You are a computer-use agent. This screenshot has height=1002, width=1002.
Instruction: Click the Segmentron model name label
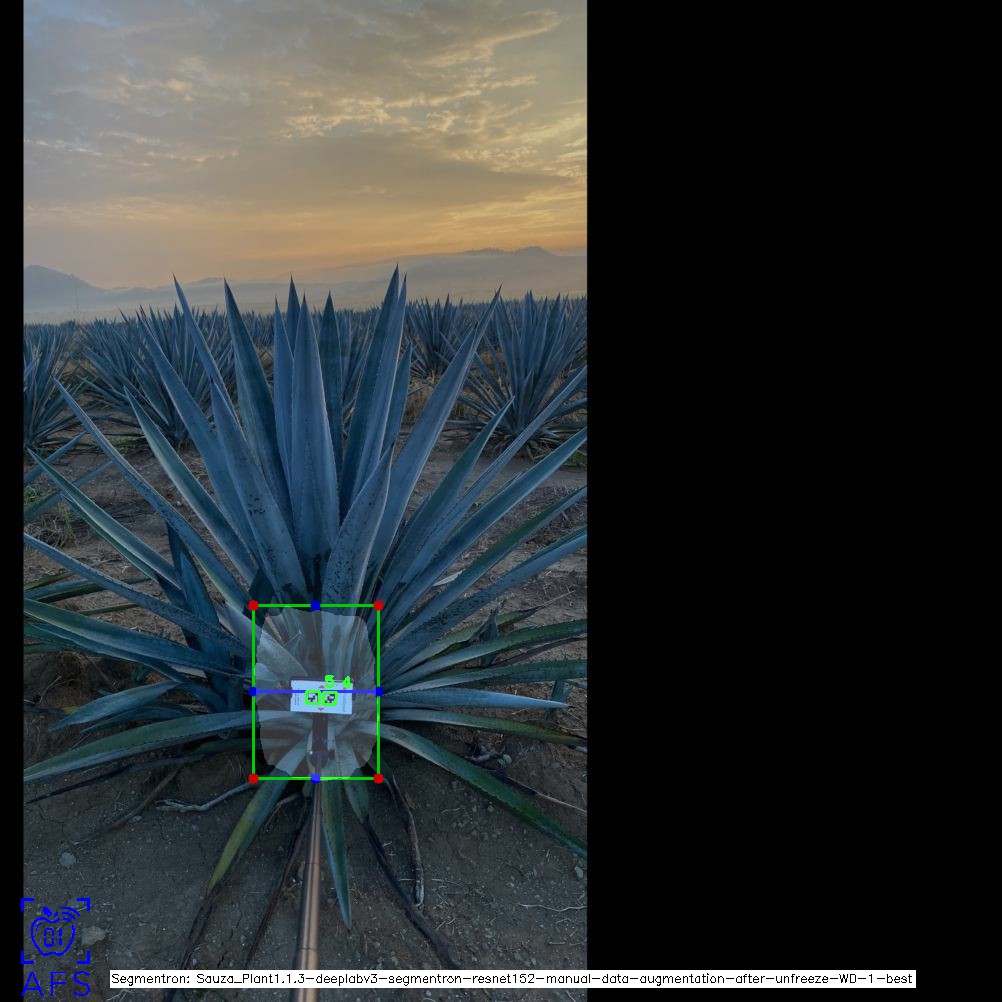(x=512, y=979)
